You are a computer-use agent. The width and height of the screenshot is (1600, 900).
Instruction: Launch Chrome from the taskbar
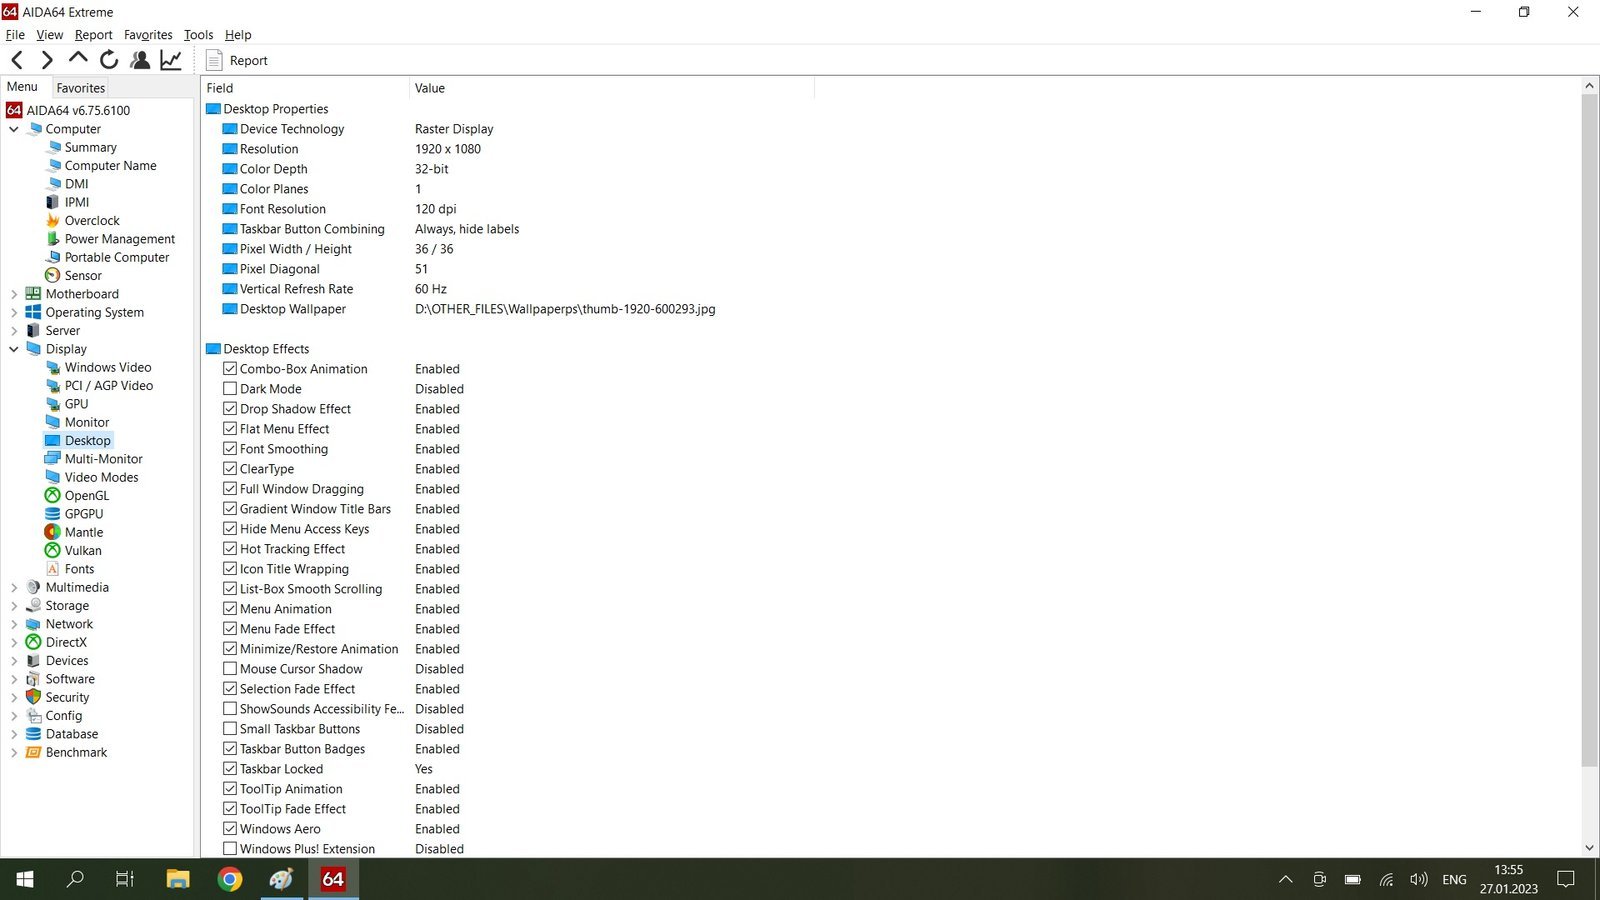pyautogui.click(x=230, y=879)
